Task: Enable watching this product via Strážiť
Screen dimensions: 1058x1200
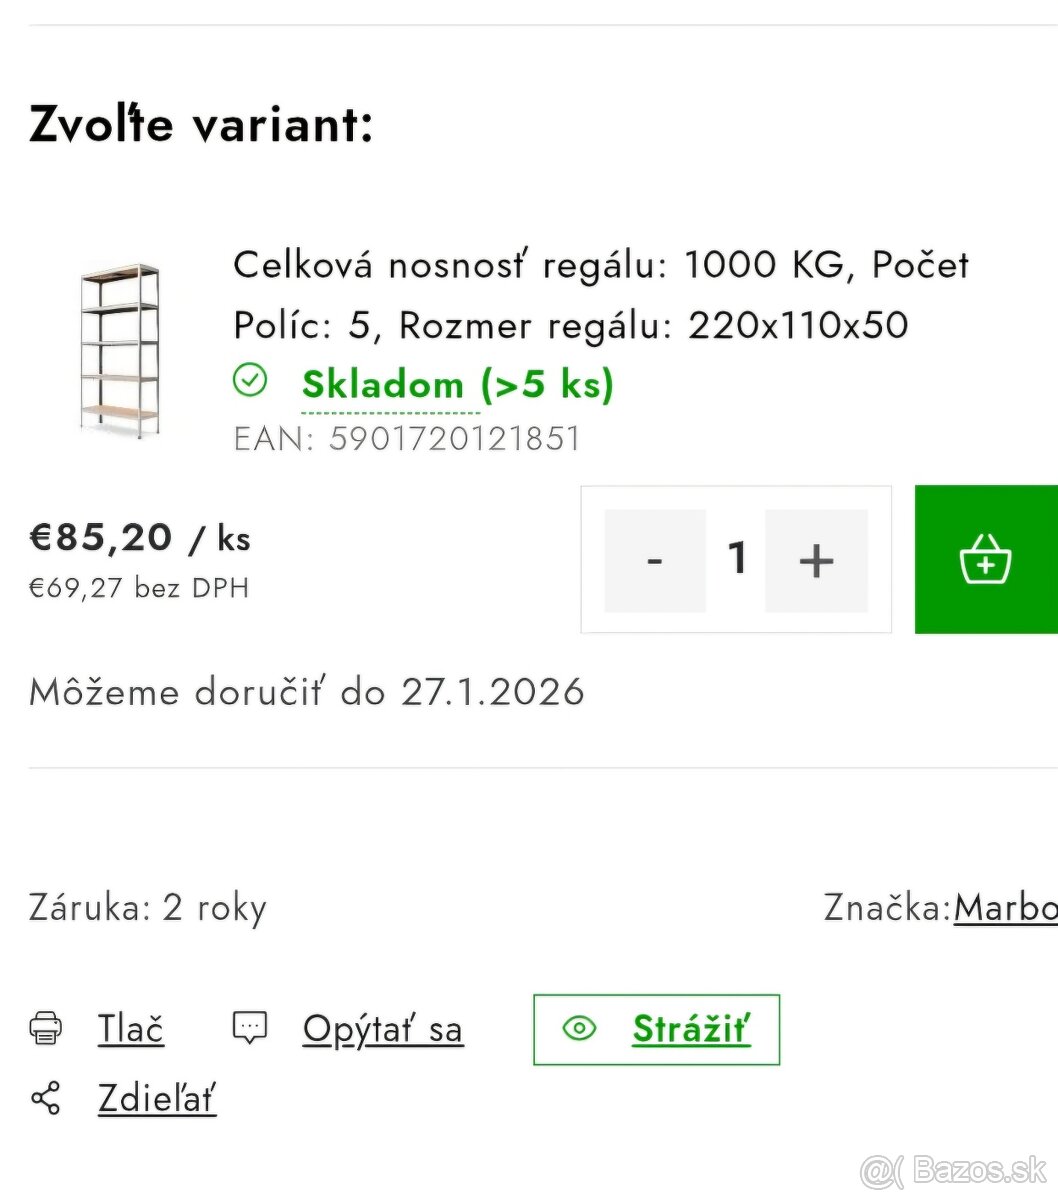Action: tap(690, 1029)
